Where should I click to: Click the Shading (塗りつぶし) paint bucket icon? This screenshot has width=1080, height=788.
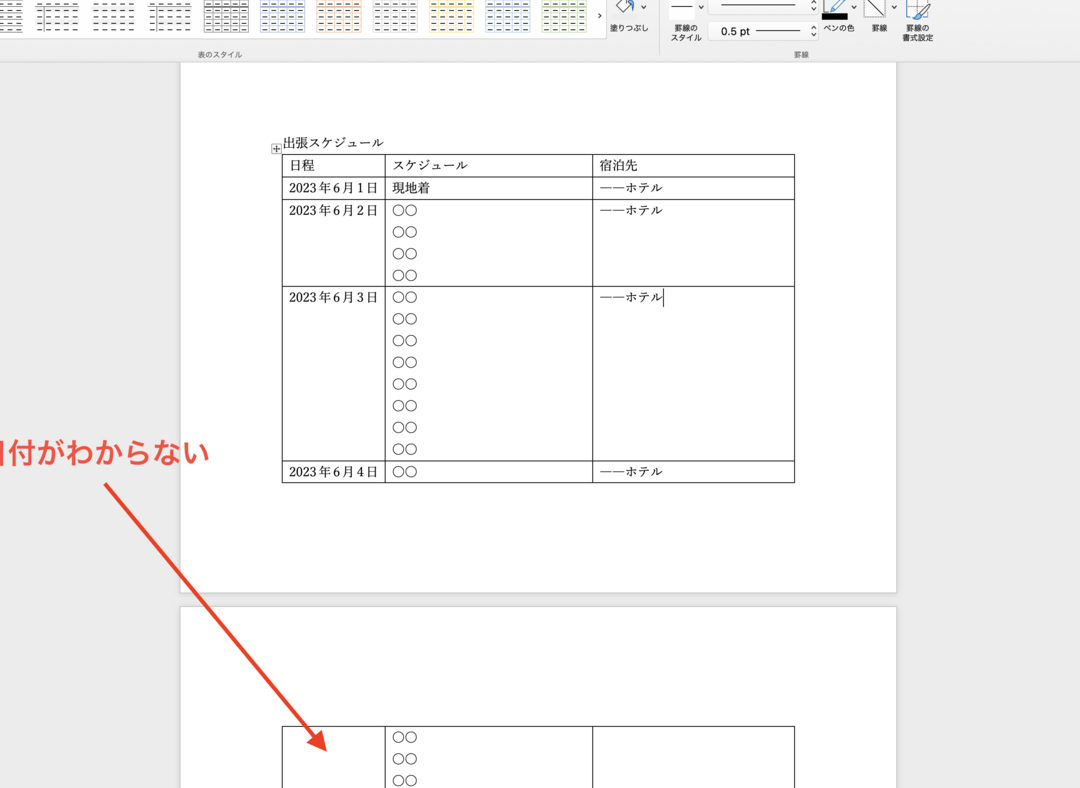(x=625, y=8)
